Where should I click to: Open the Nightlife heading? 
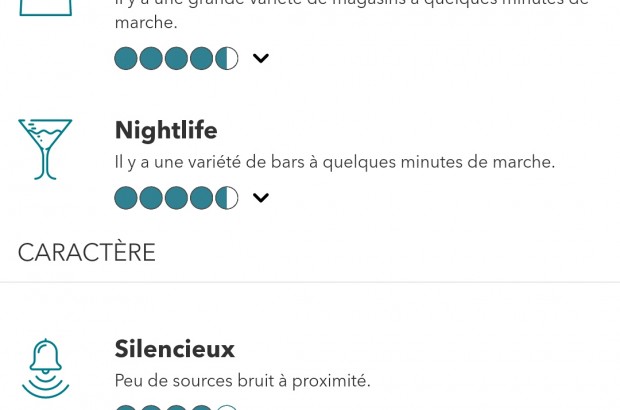[x=166, y=130]
